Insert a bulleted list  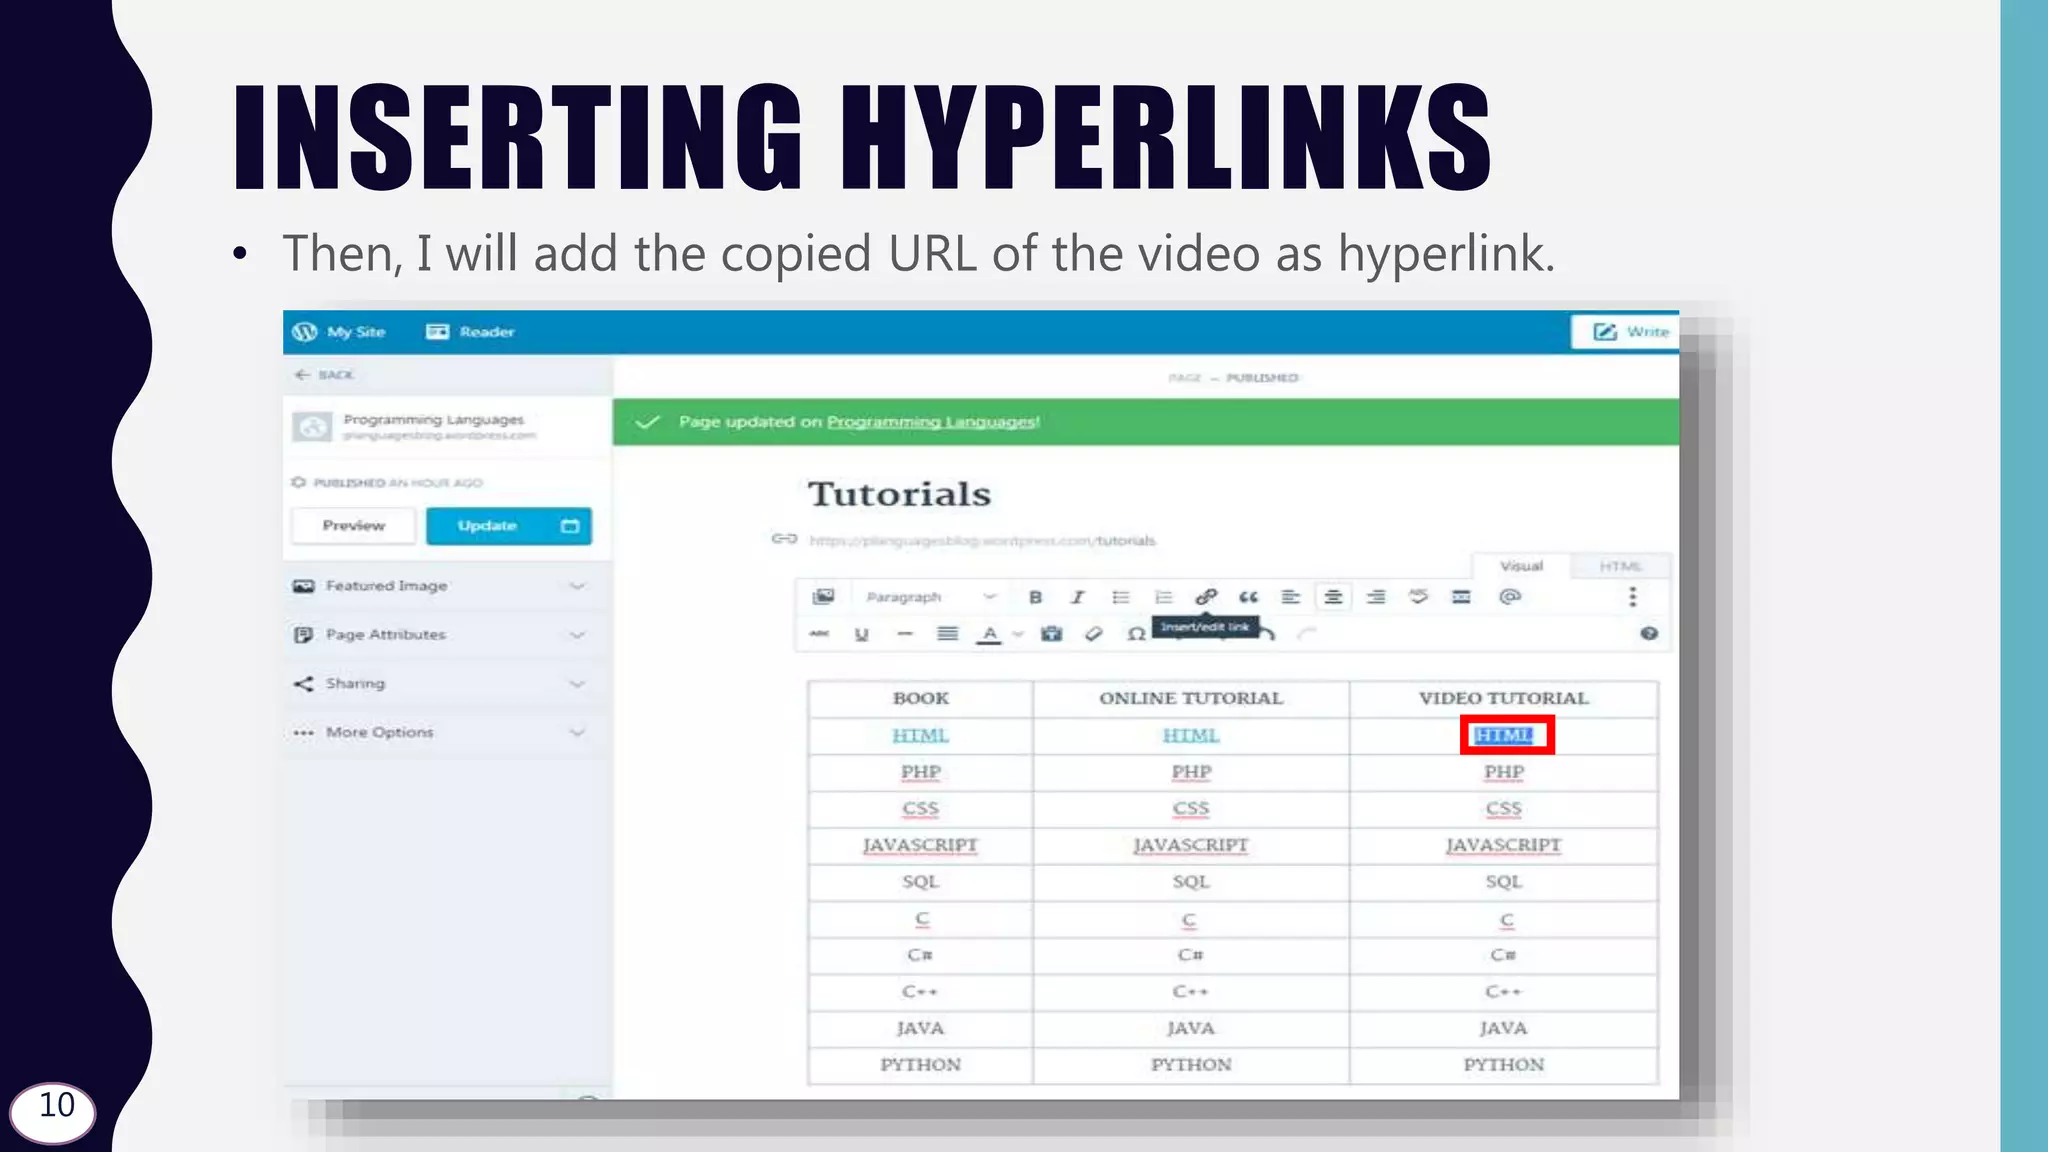tap(1121, 597)
